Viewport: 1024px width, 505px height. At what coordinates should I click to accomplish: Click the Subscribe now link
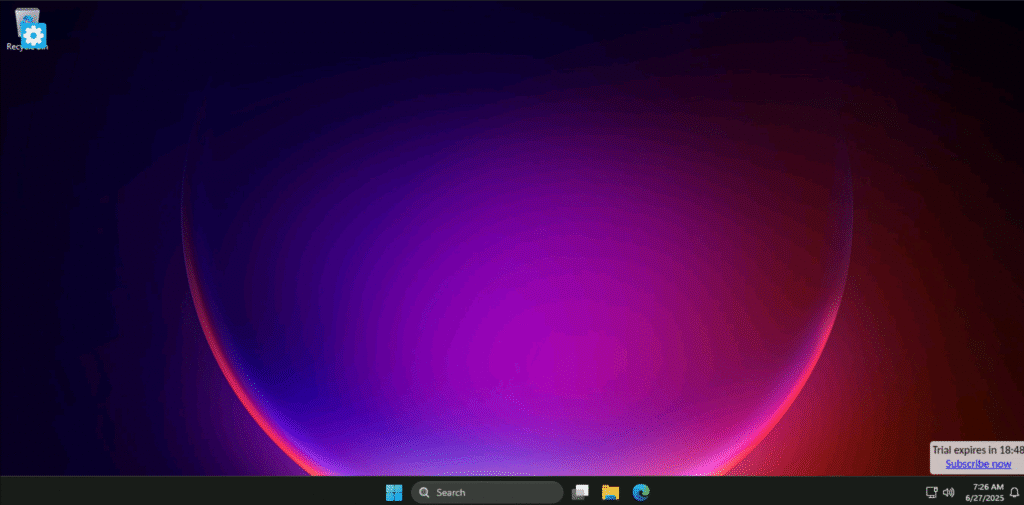click(x=978, y=464)
